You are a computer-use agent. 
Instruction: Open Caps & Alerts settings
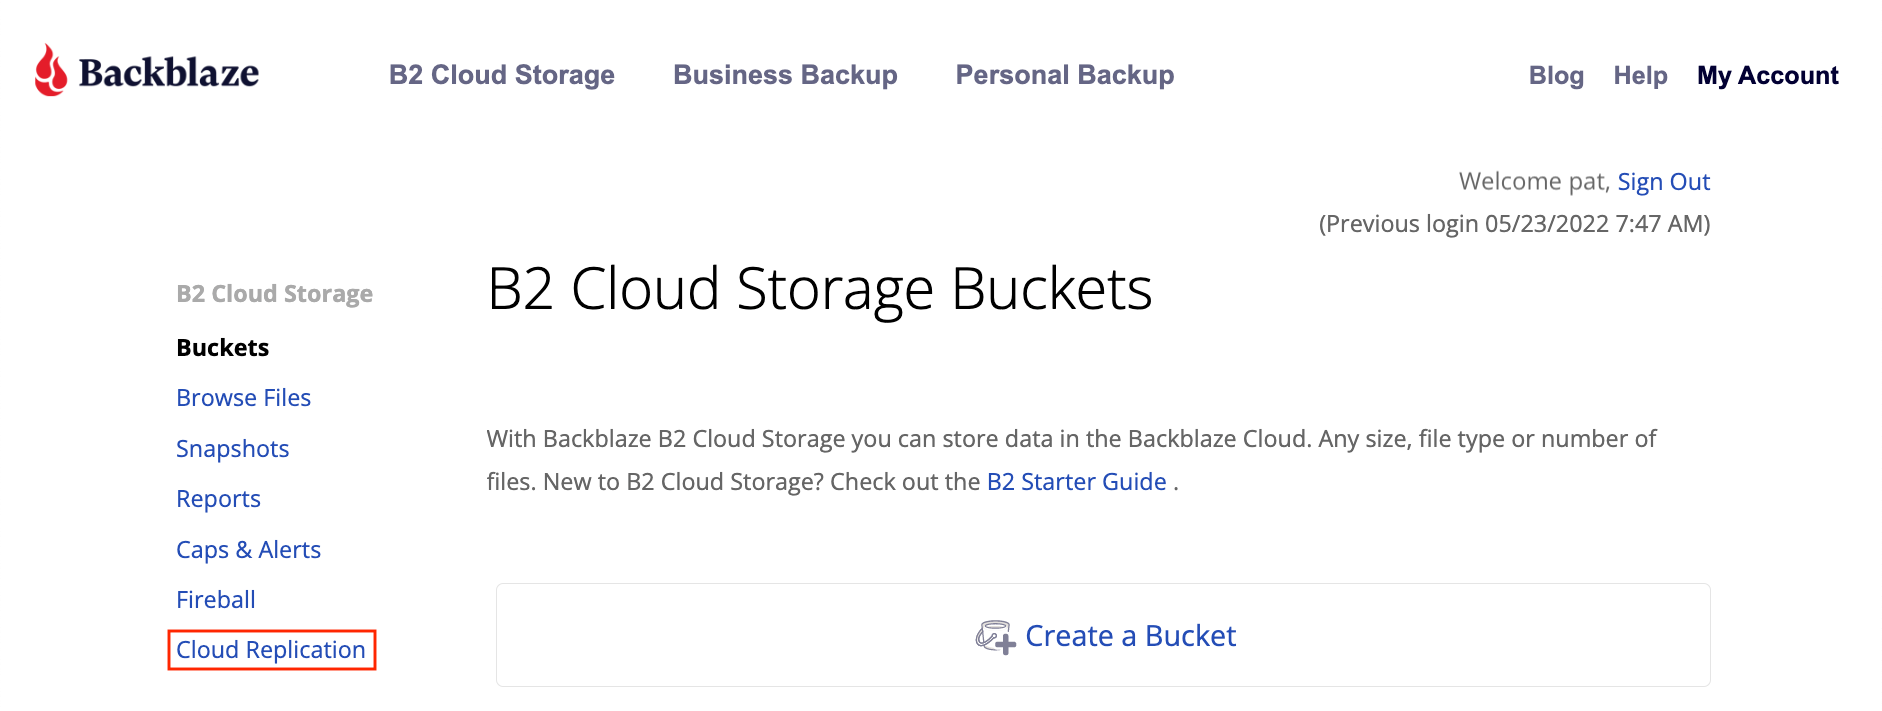[248, 549]
